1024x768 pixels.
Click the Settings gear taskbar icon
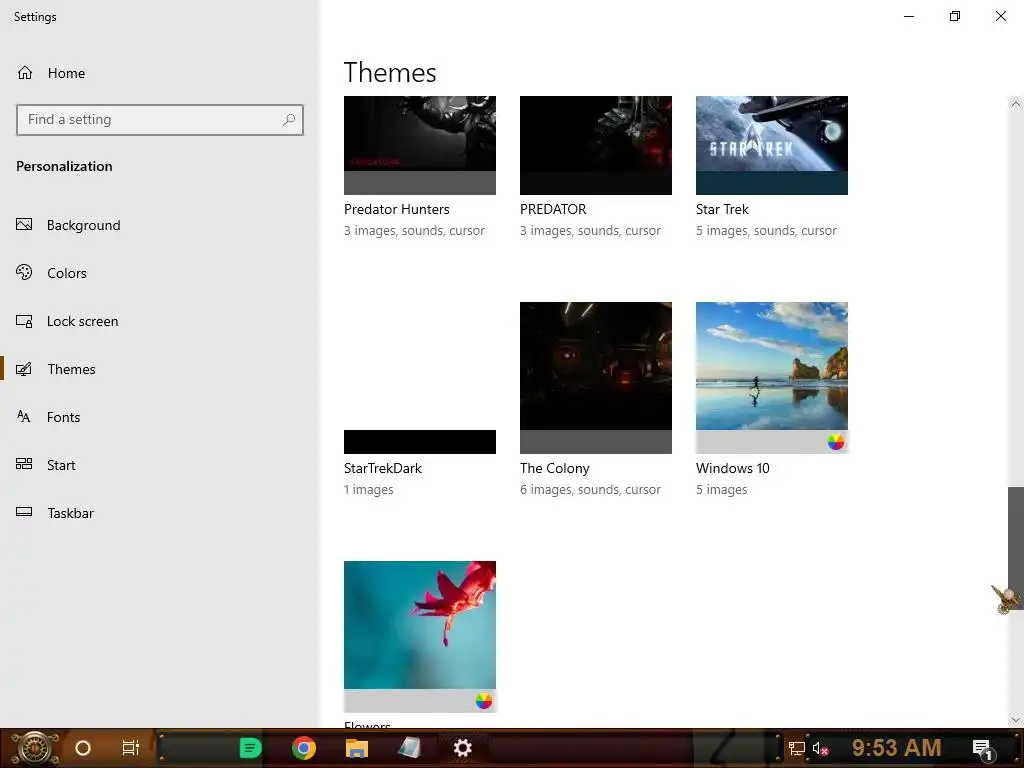pyautogui.click(x=462, y=748)
